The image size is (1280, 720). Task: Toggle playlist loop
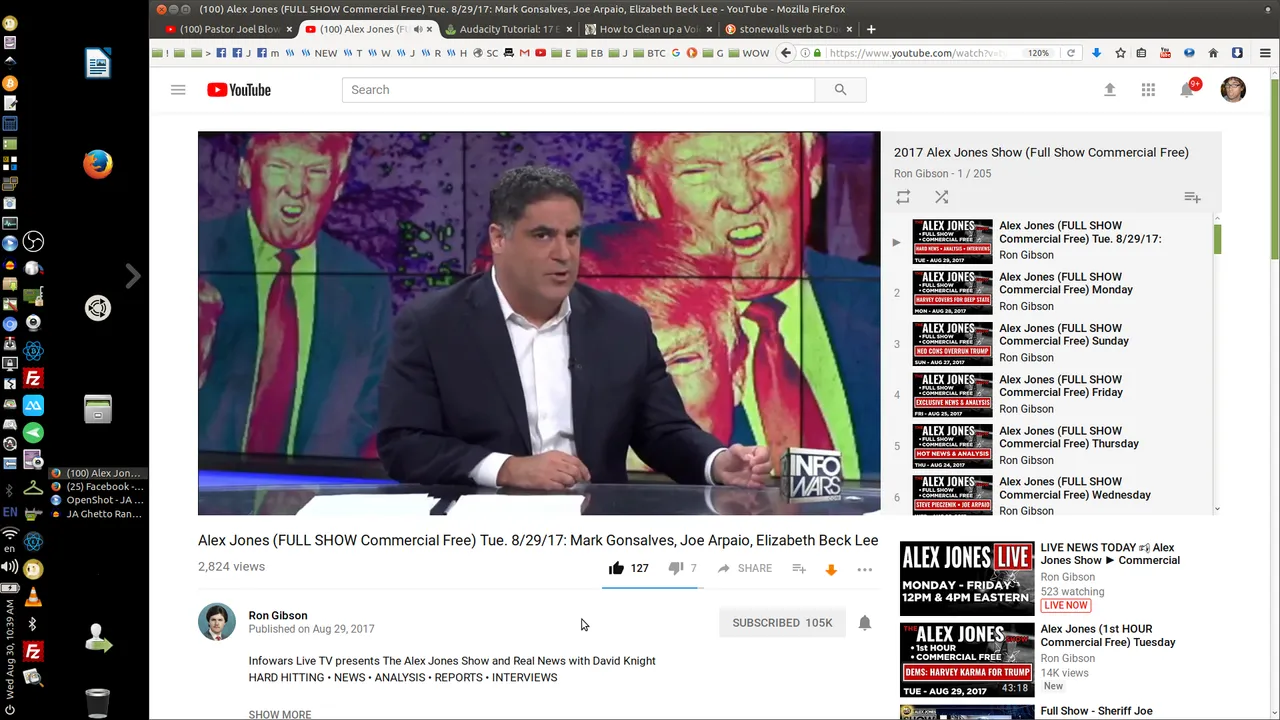[x=903, y=197]
